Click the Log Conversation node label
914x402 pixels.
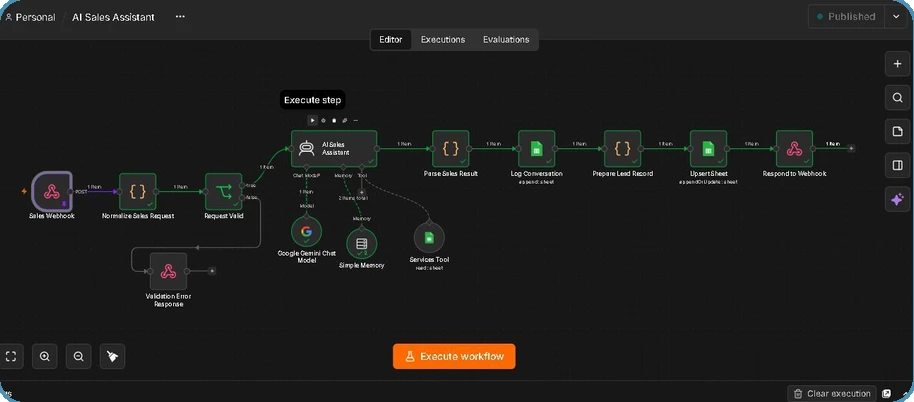click(x=536, y=174)
